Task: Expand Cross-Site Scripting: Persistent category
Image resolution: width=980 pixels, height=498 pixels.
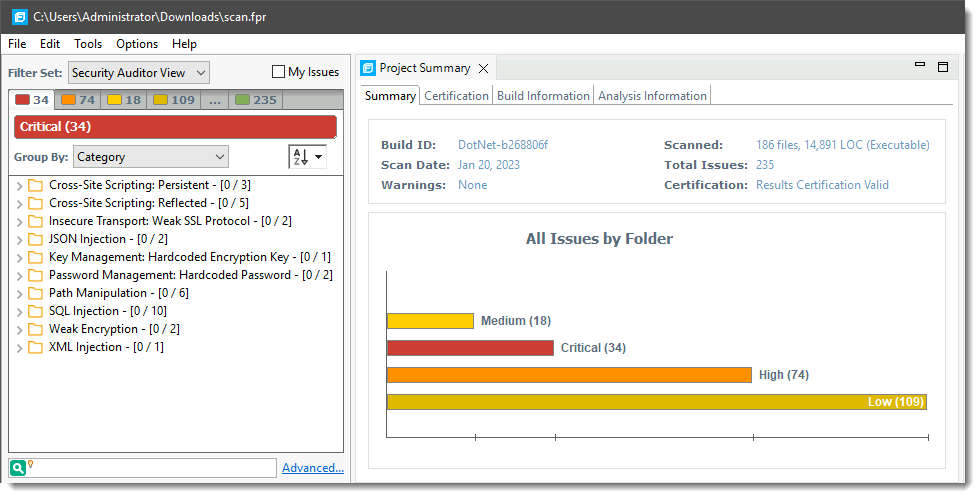Action: [x=19, y=185]
